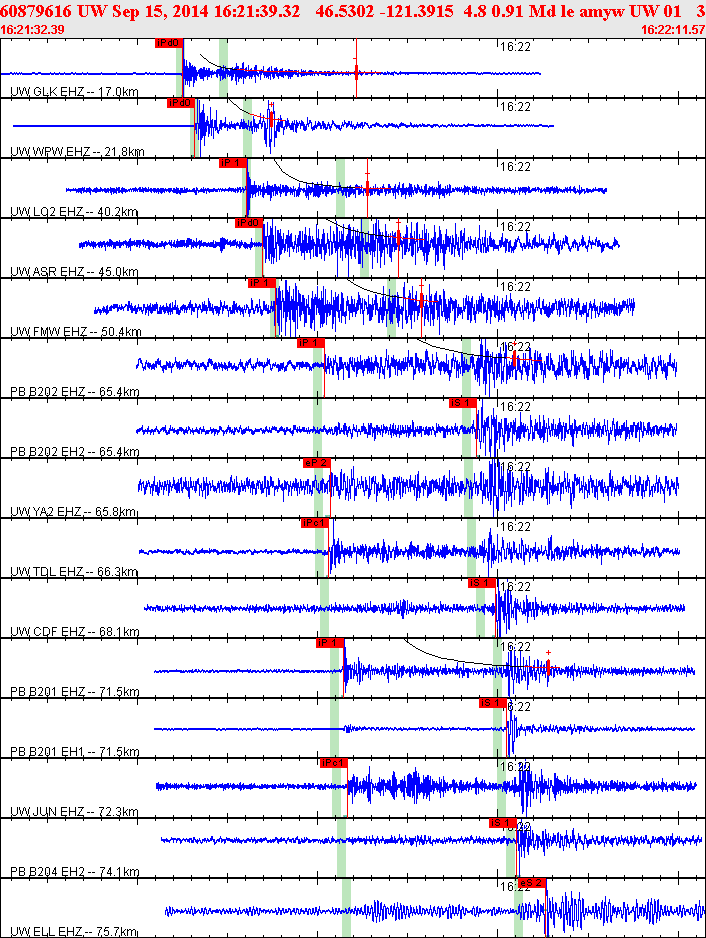Click station label UW FMW EHZ -- 50.4km
Image resolution: width=706 pixels, height=938 pixels.
click(x=76, y=331)
